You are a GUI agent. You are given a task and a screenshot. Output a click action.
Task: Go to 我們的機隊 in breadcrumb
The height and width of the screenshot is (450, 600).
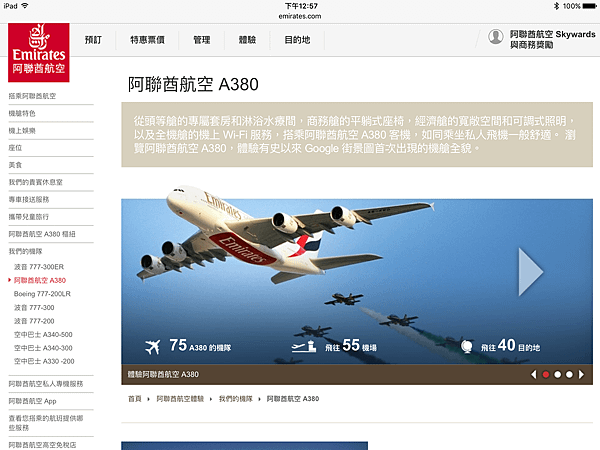[236, 399]
